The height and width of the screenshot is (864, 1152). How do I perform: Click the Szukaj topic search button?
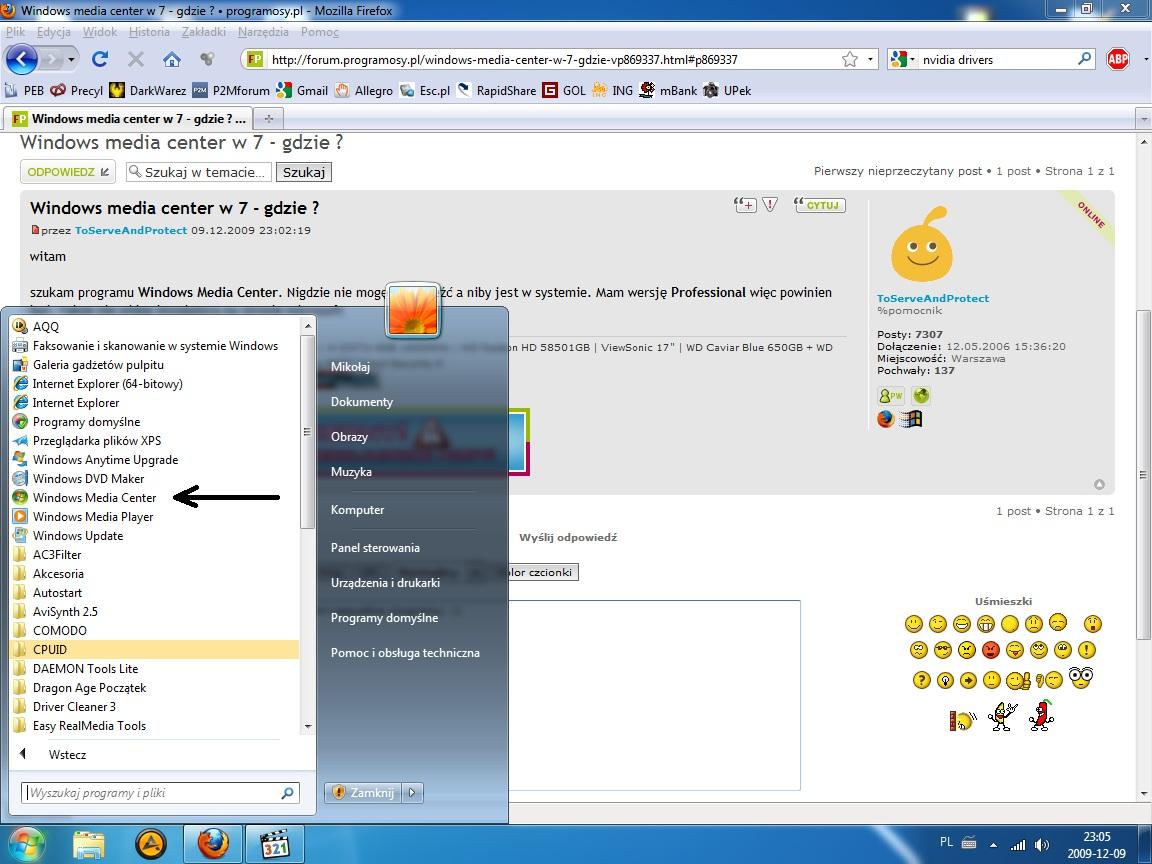(x=303, y=172)
